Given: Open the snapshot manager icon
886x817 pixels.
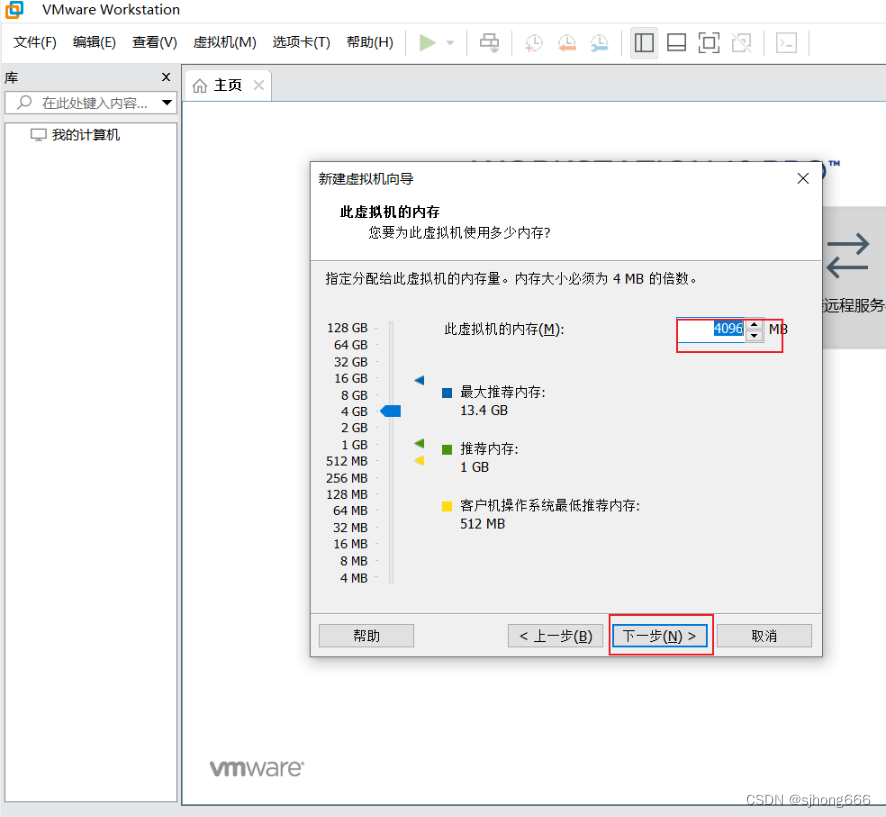Looking at the screenshot, I should coord(599,43).
